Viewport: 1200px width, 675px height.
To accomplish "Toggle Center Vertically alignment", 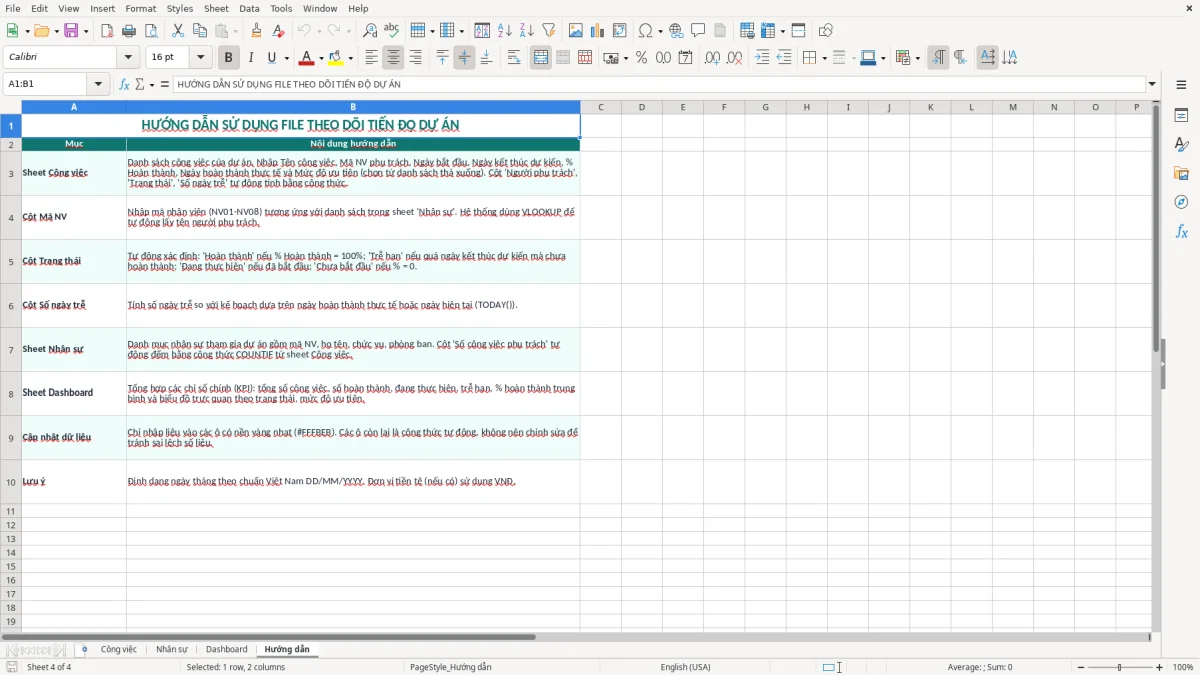I will pyautogui.click(x=464, y=58).
